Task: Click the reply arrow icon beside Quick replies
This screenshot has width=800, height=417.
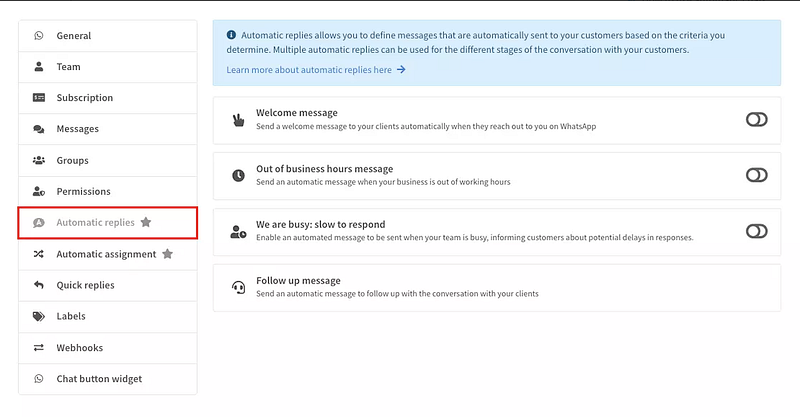Action: tap(39, 285)
